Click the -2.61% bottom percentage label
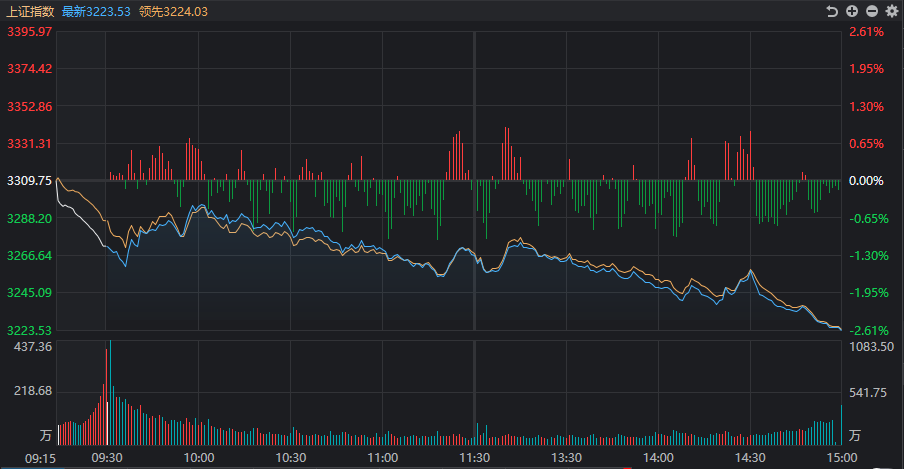Image resolution: width=904 pixels, height=469 pixels. click(866, 330)
